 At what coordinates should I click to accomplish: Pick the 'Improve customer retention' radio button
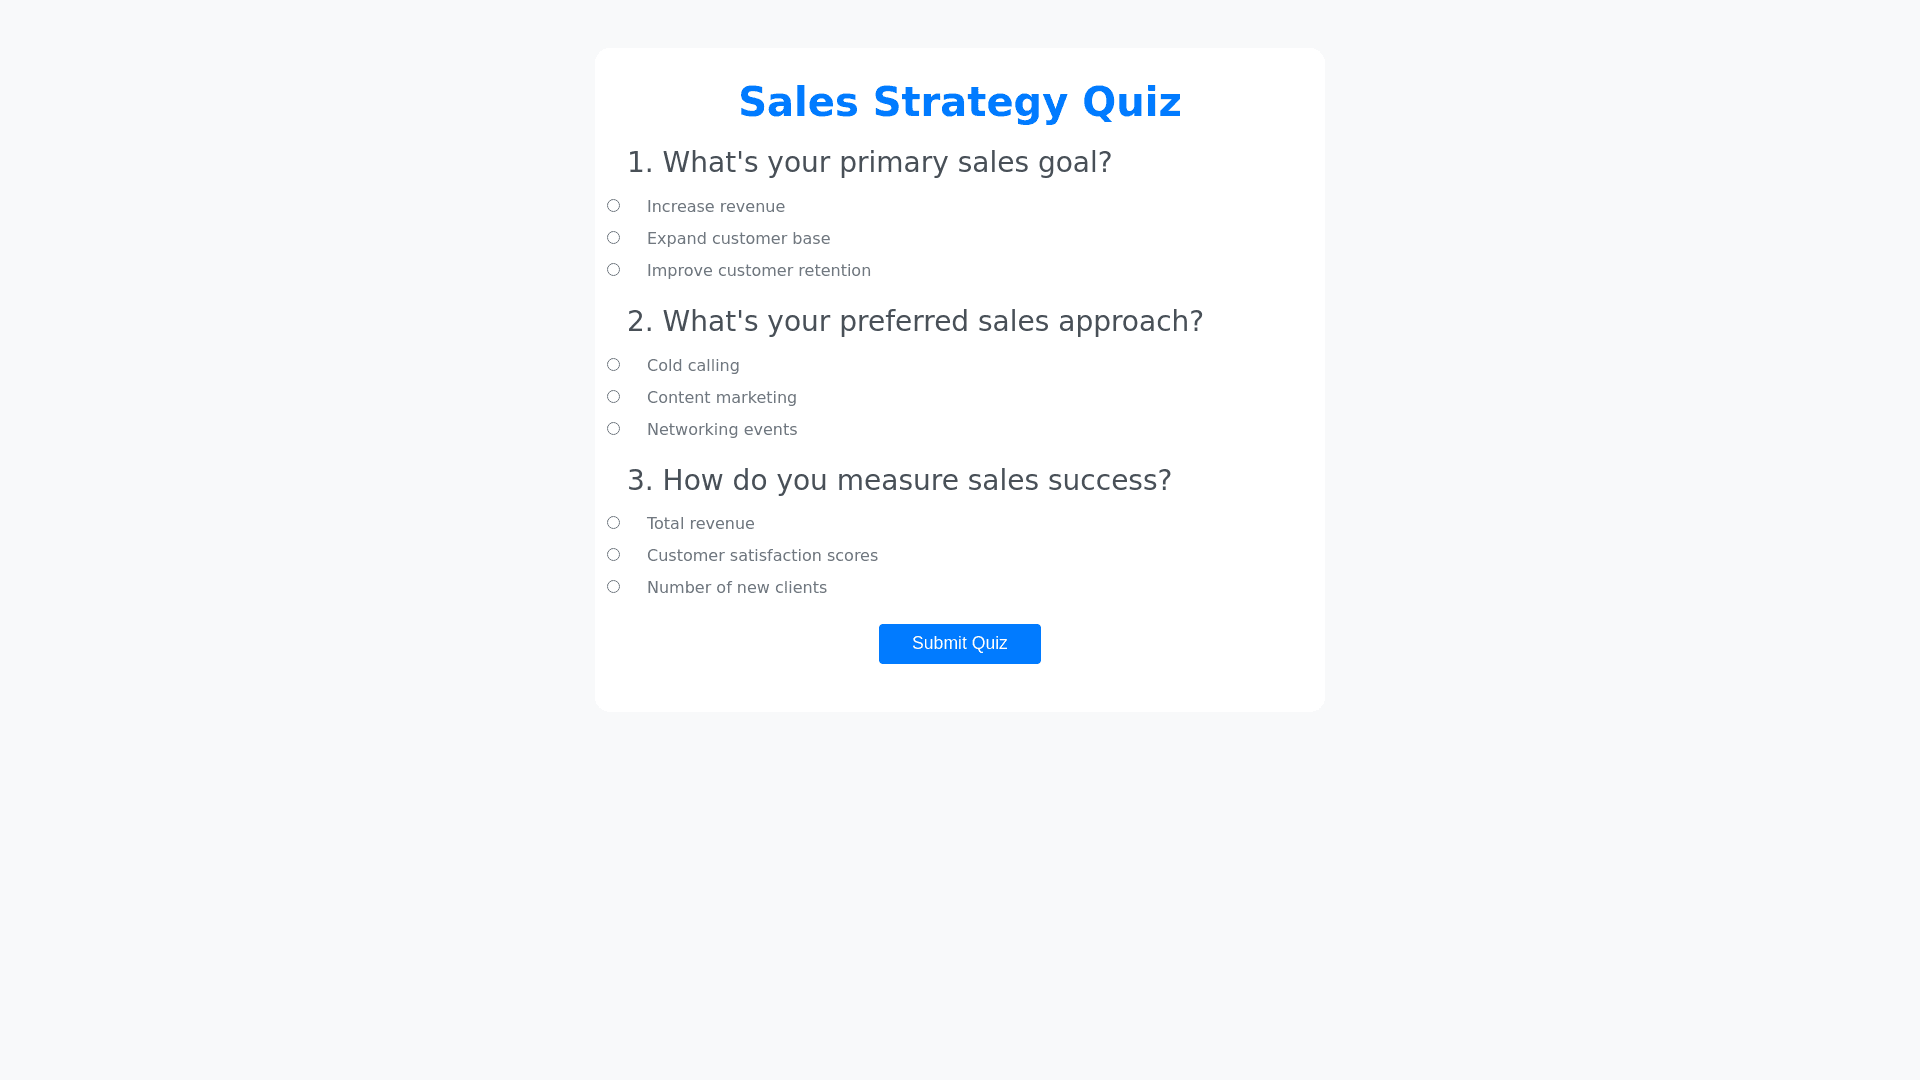point(613,270)
